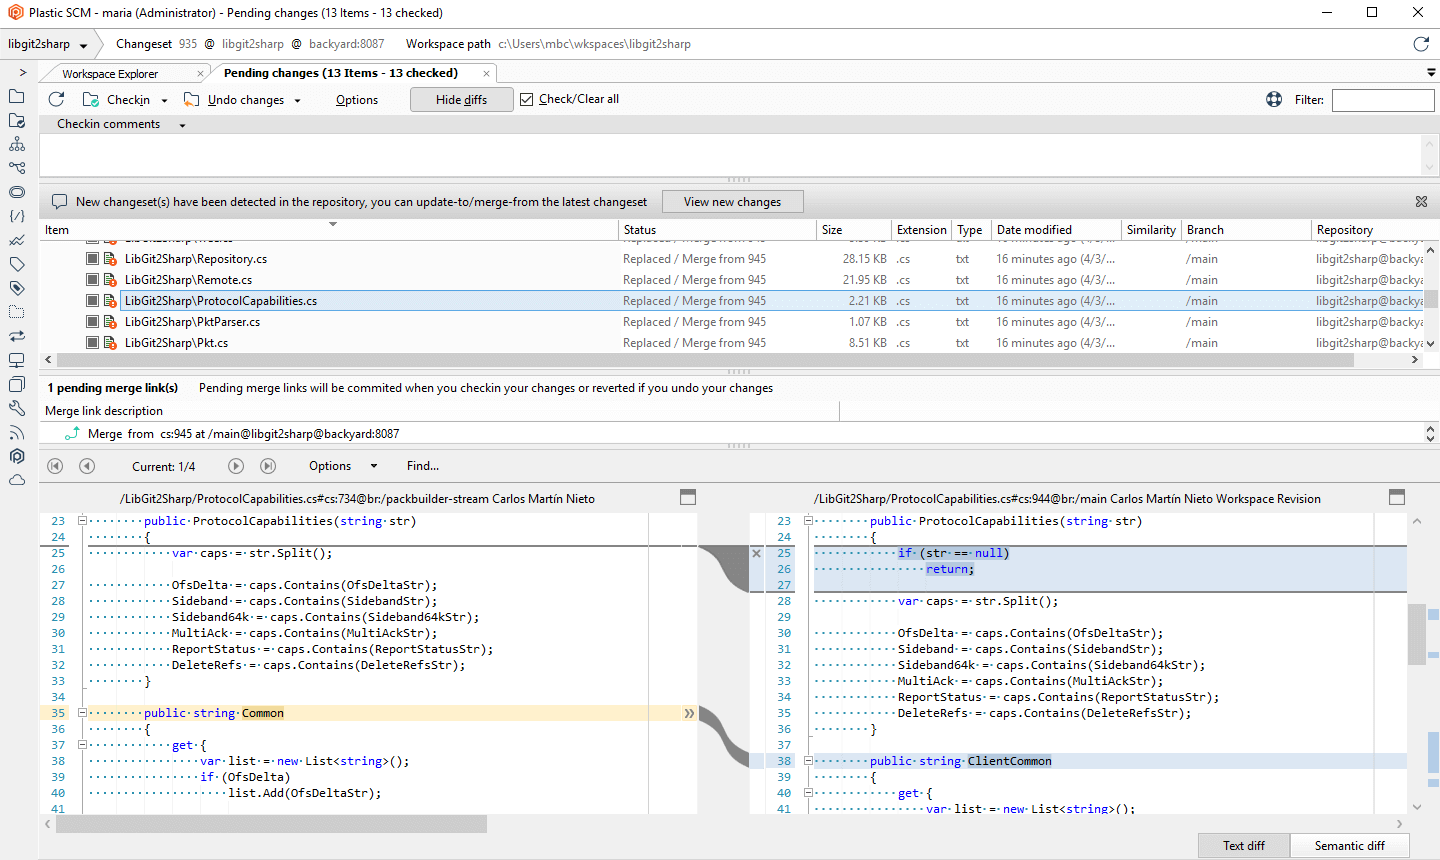Collapse right ClientCommon property fold
Image resolution: width=1440 pixels, height=860 pixels.
point(808,761)
